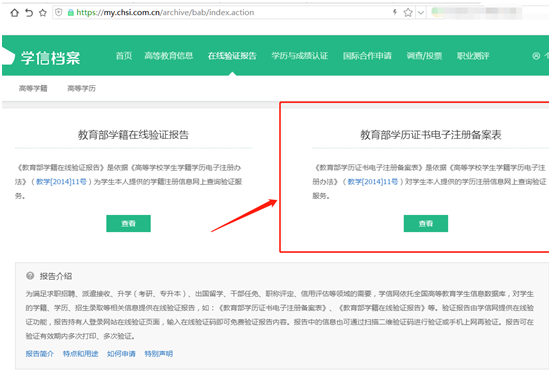Screen dimensions: 549x376
Task: Expand the address bar dropdown arrow
Action: [x=421, y=13]
